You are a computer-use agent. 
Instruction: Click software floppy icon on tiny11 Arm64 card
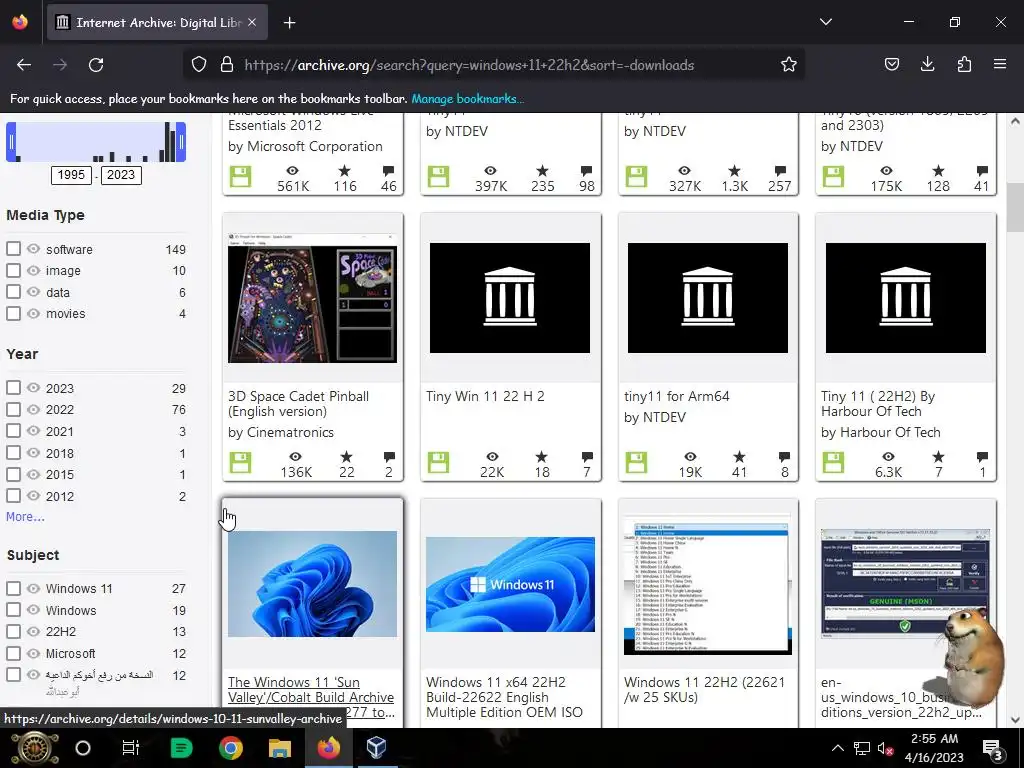click(x=636, y=462)
